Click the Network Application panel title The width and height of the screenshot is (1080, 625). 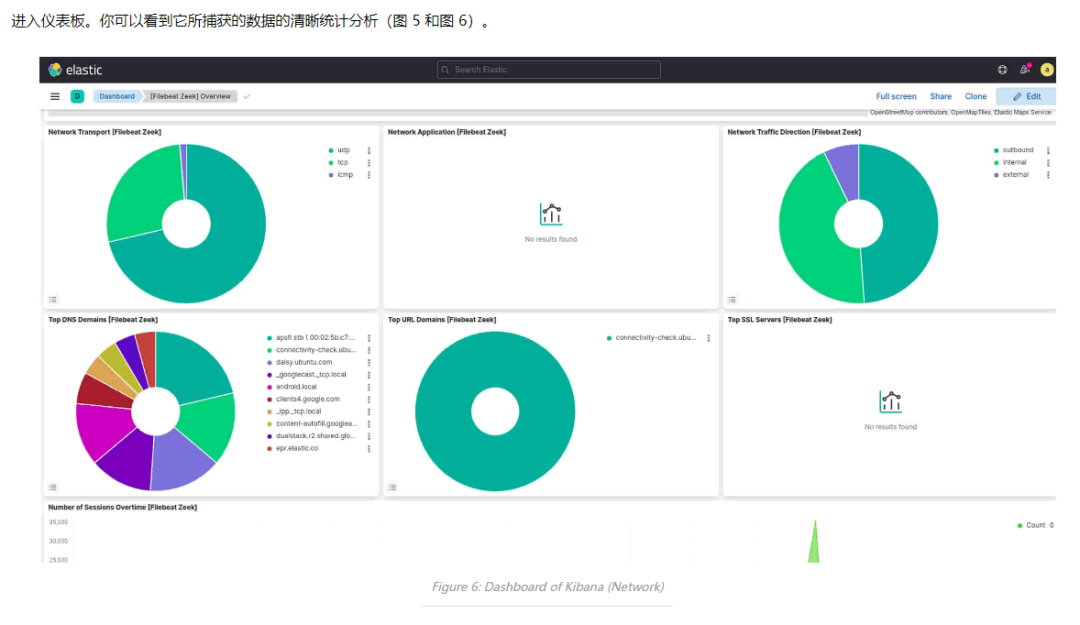point(446,132)
